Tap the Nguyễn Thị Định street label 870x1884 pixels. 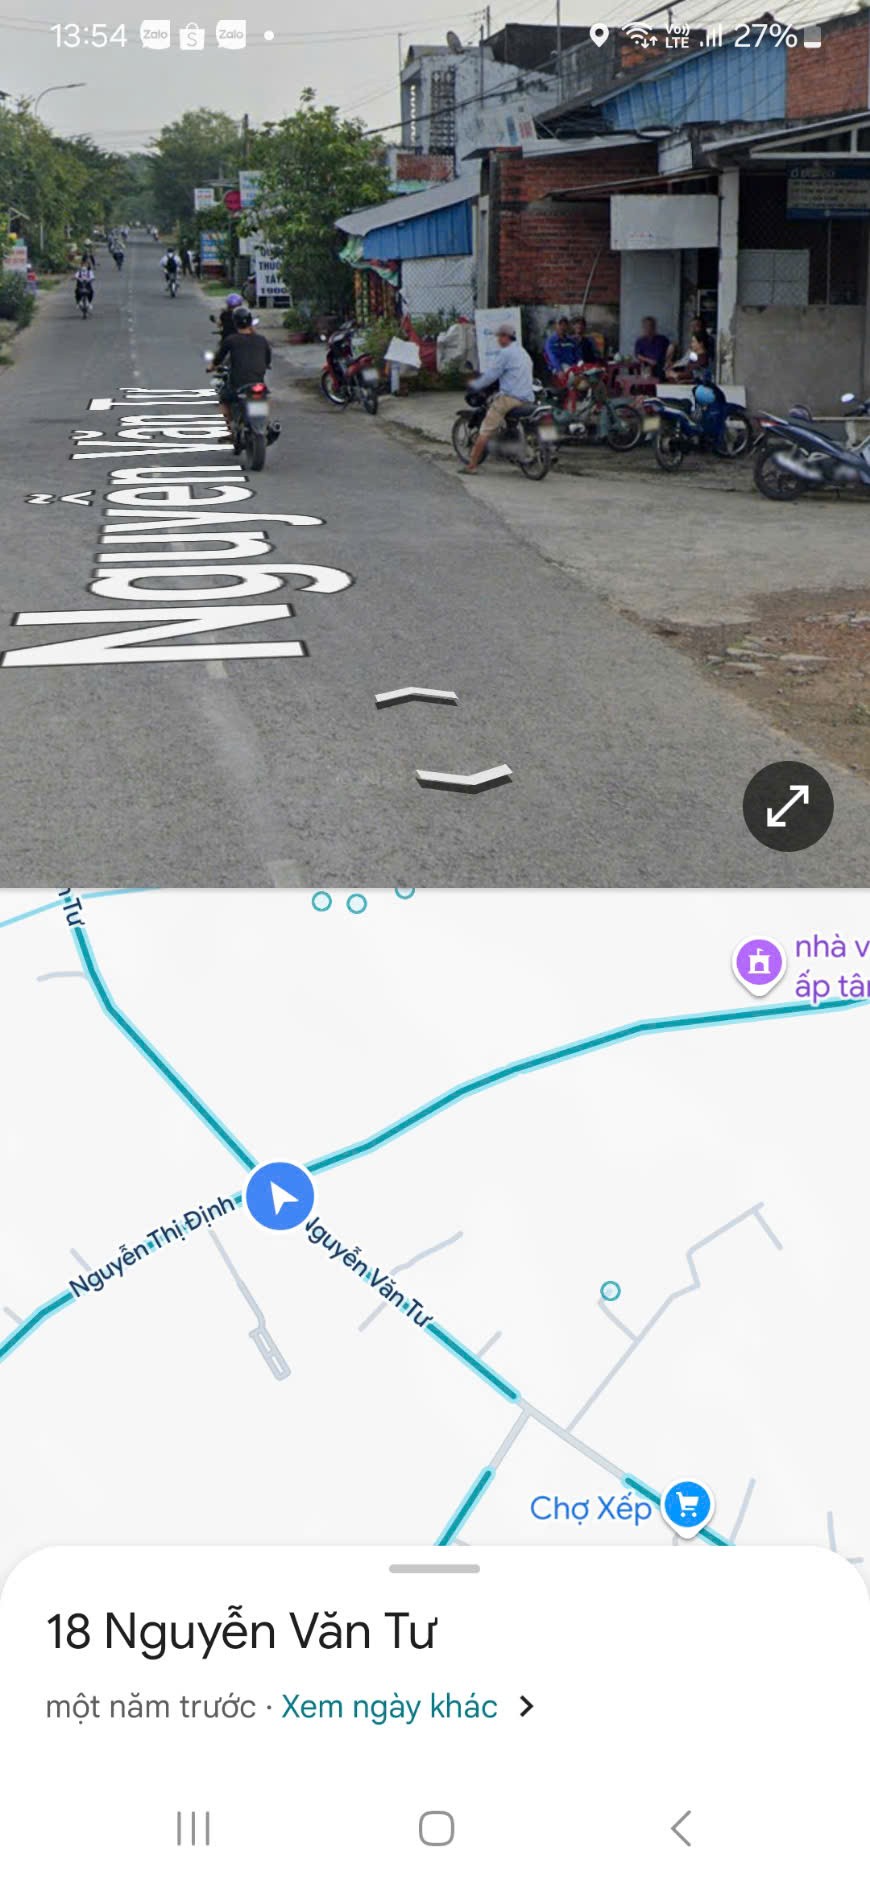pyautogui.click(x=152, y=1245)
